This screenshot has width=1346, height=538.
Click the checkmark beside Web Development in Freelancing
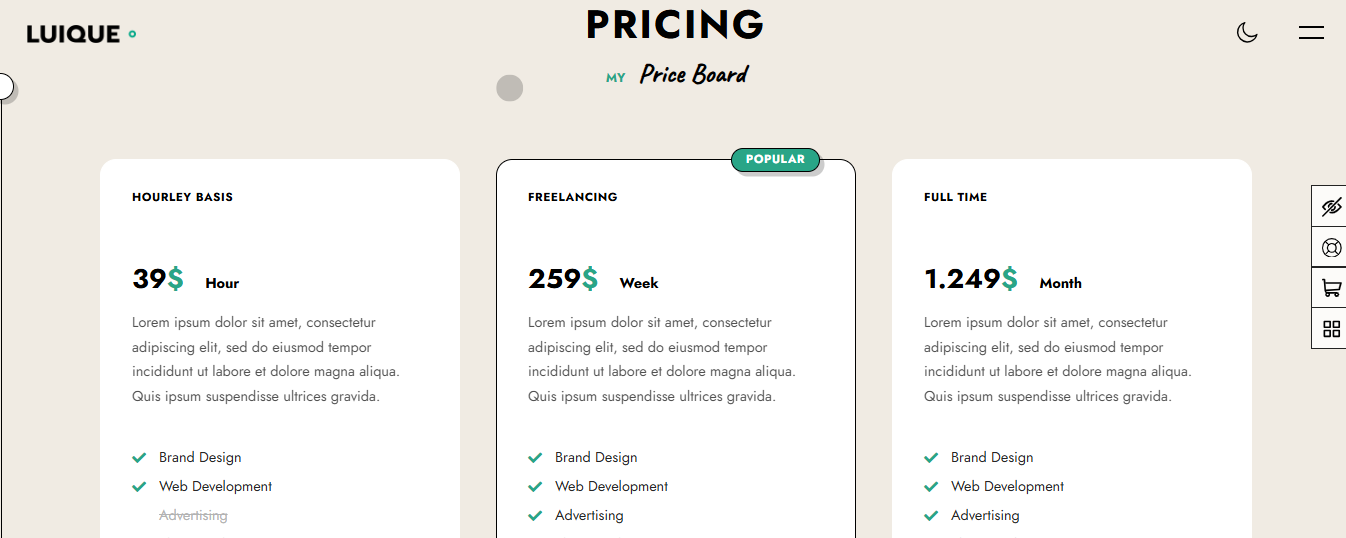535,487
